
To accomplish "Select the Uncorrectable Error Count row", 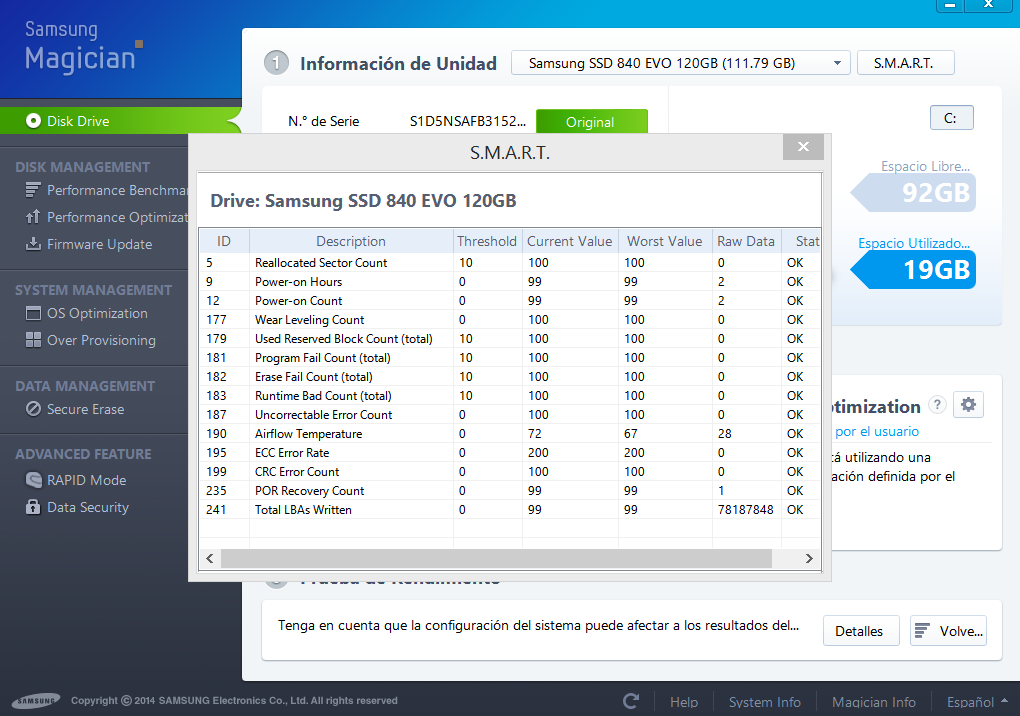I will click(x=509, y=414).
